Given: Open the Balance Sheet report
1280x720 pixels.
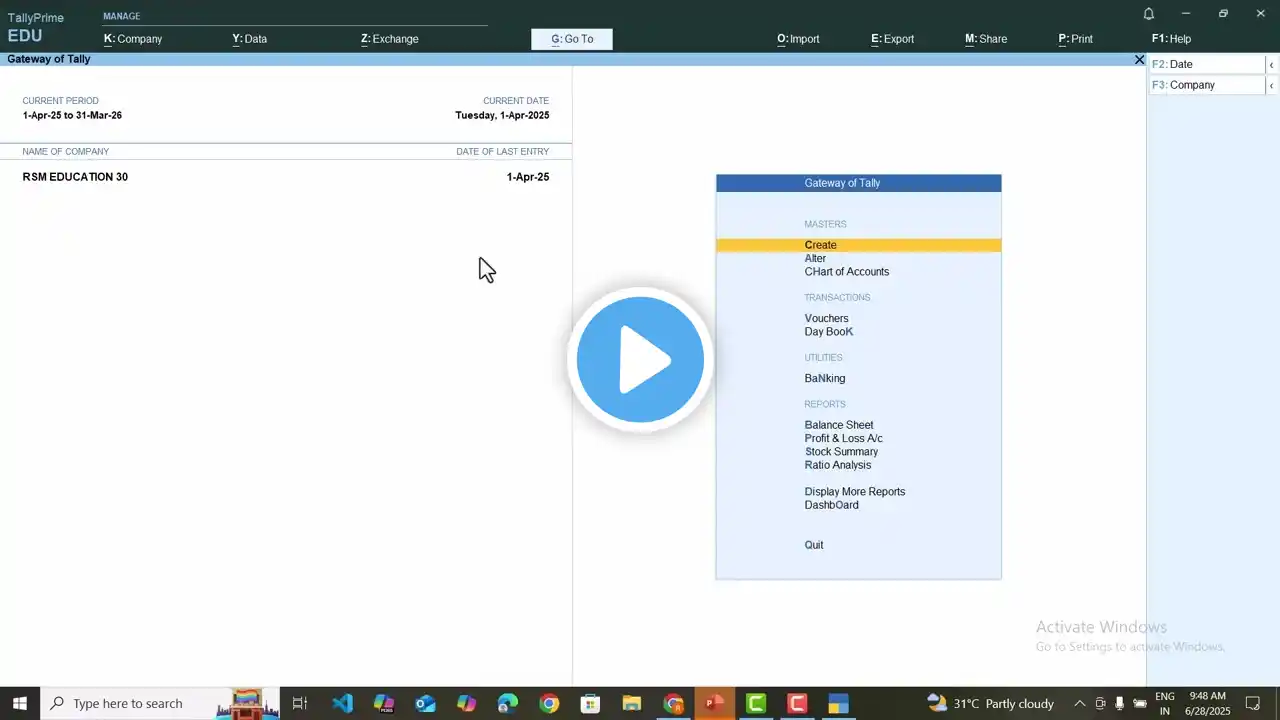Looking at the screenshot, I should coord(838,425).
